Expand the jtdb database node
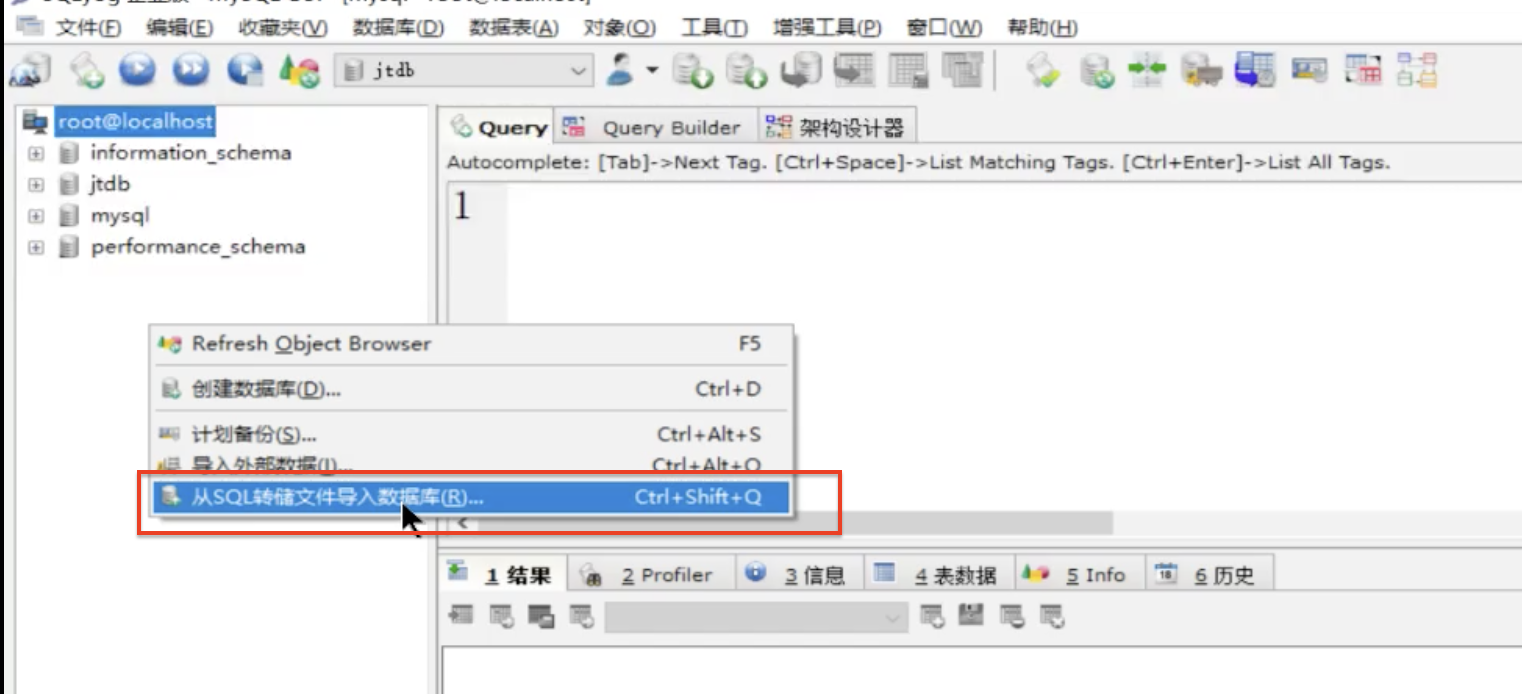This screenshot has width=1522, height=694. pos(36,185)
